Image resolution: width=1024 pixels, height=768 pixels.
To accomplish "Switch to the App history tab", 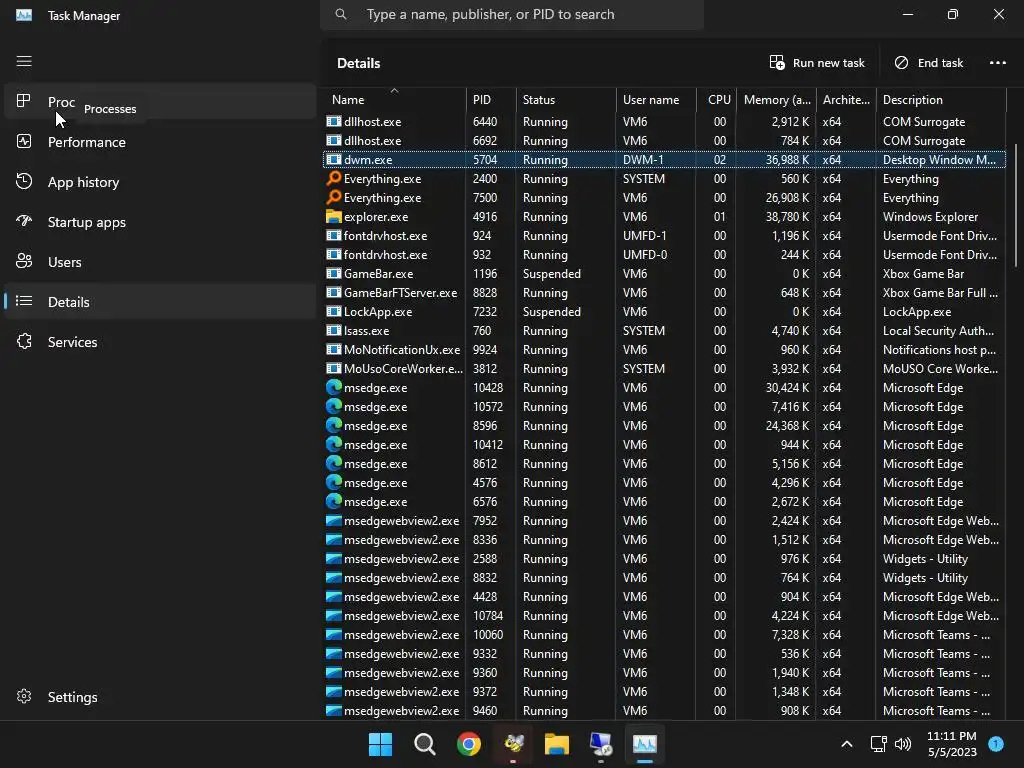I will click(x=160, y=182).
